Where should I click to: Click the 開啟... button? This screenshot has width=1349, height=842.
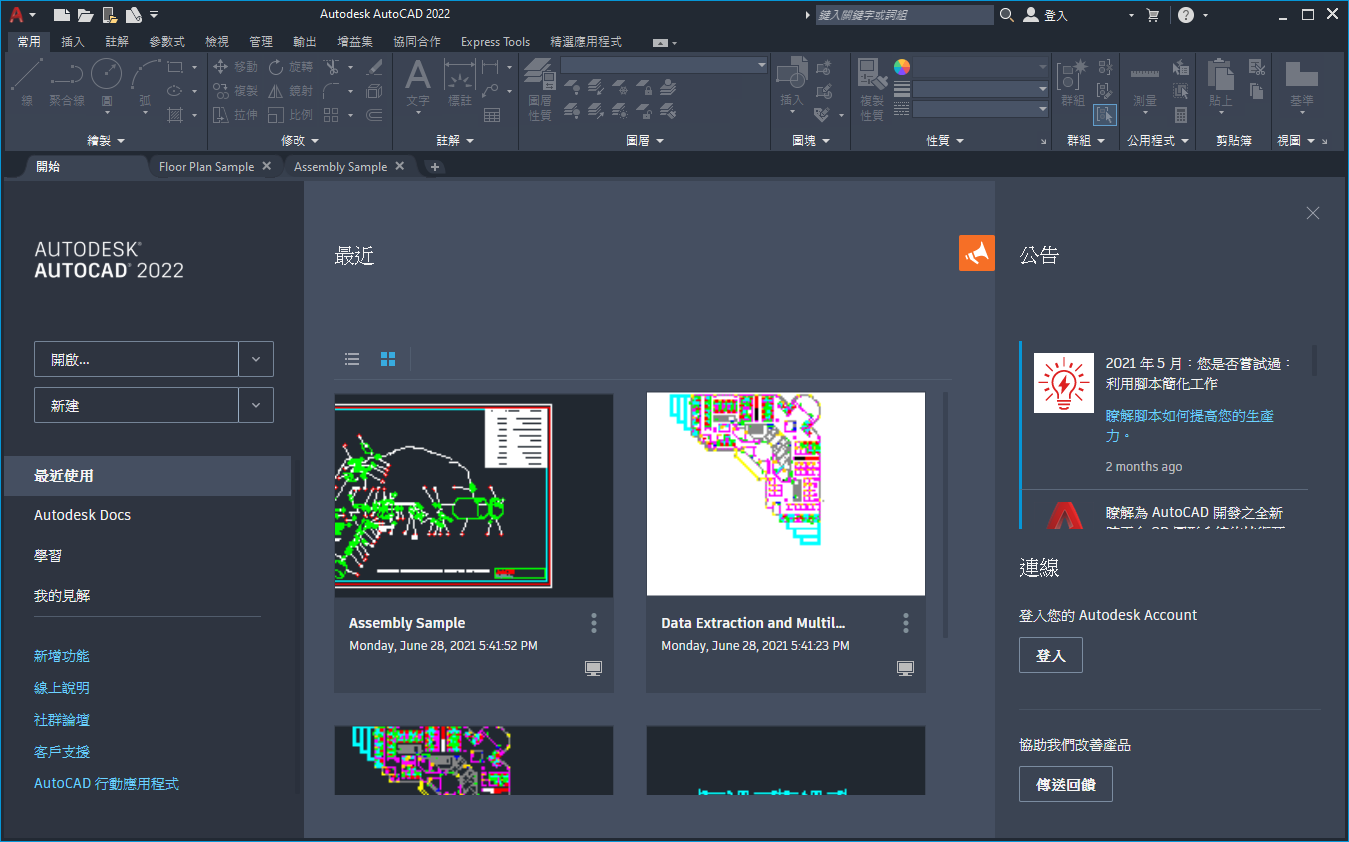[x=136, y=359]
